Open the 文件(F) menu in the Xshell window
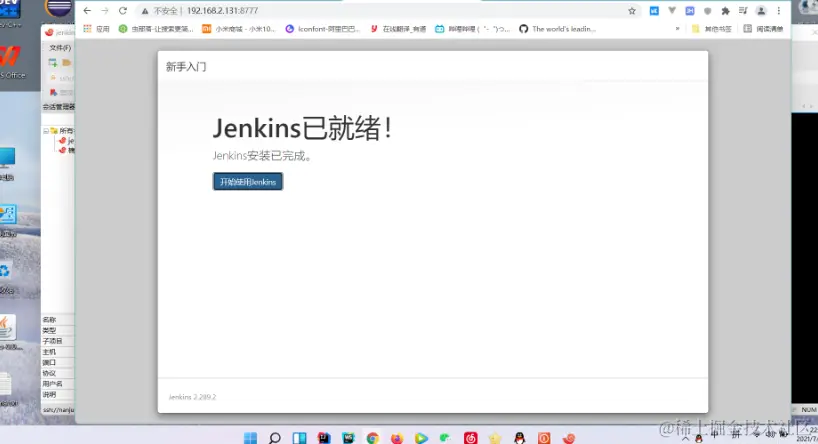This screenshot has height=444, width=818. [x=59, y=47]
